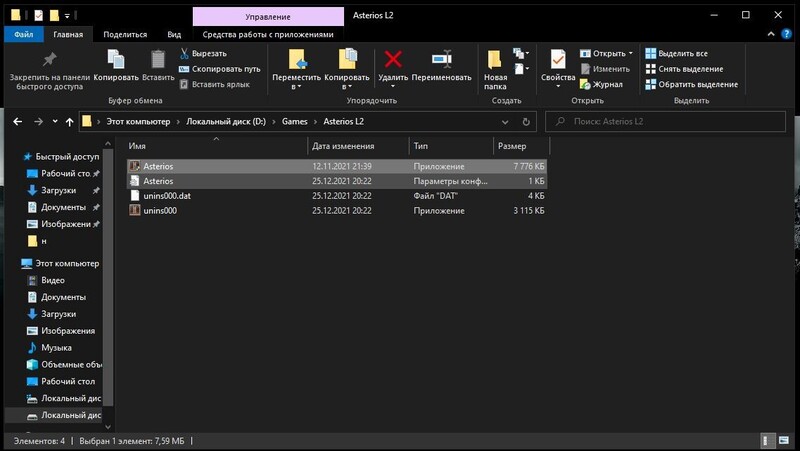Open recent locations dropdown arrow

(x=55, y=121)
